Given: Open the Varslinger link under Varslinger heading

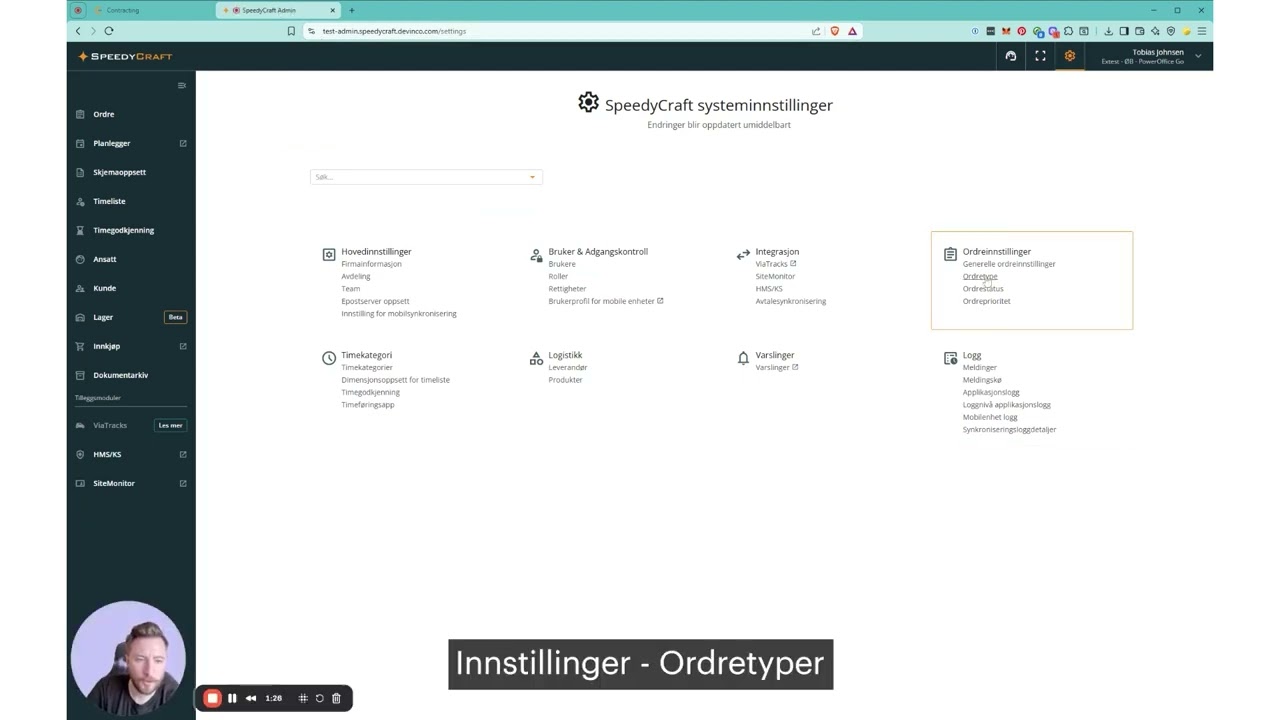Looking at the screenshot, I should (x=777, y=367).
